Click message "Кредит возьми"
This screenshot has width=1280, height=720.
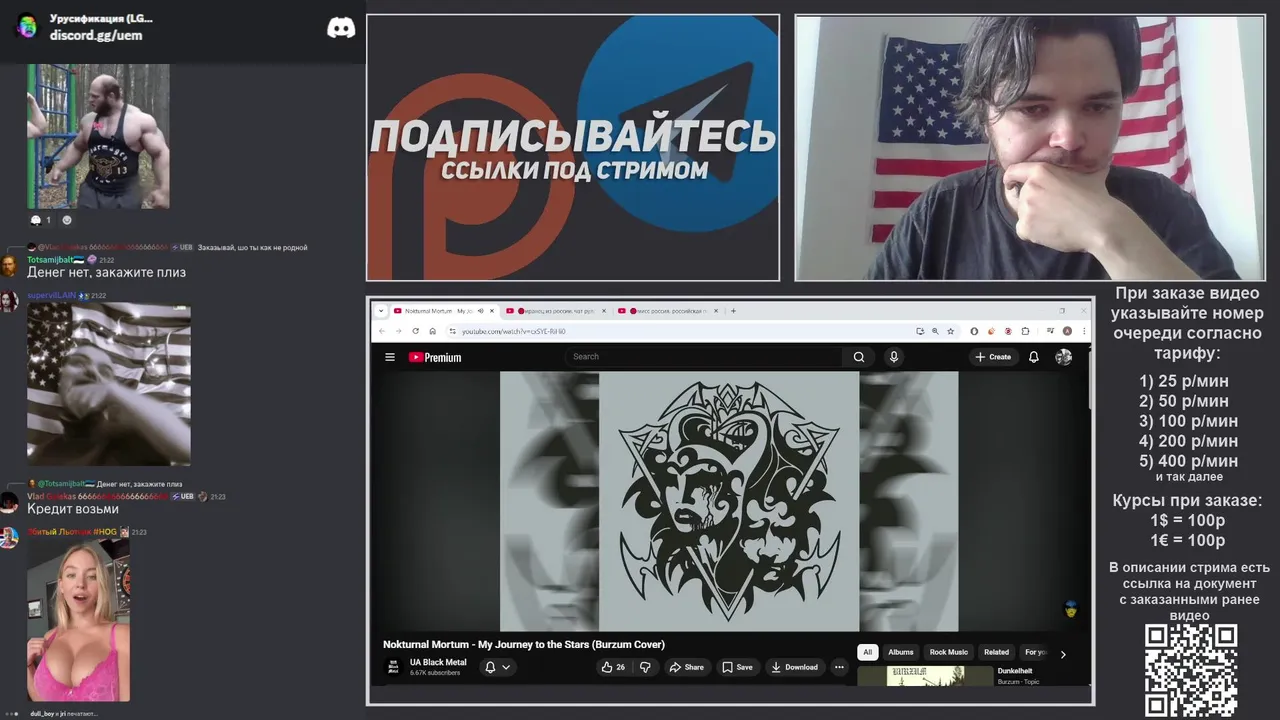pyautogui.click(x=73, y=509)
